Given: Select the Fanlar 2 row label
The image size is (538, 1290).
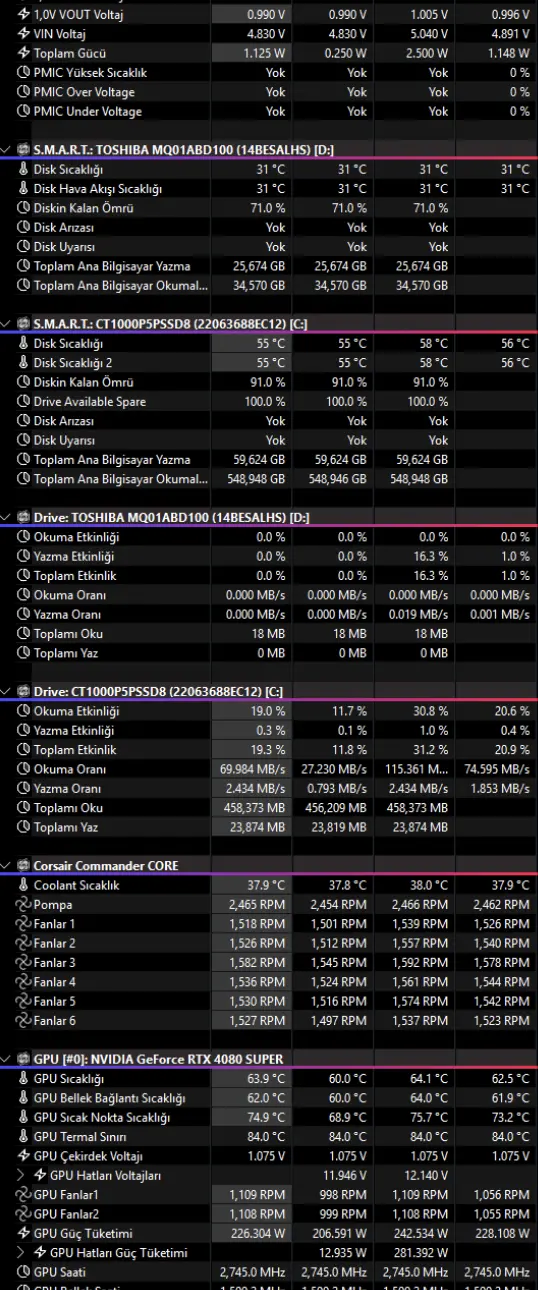Looking at the screenshot, I should click(x=54, y=943).
